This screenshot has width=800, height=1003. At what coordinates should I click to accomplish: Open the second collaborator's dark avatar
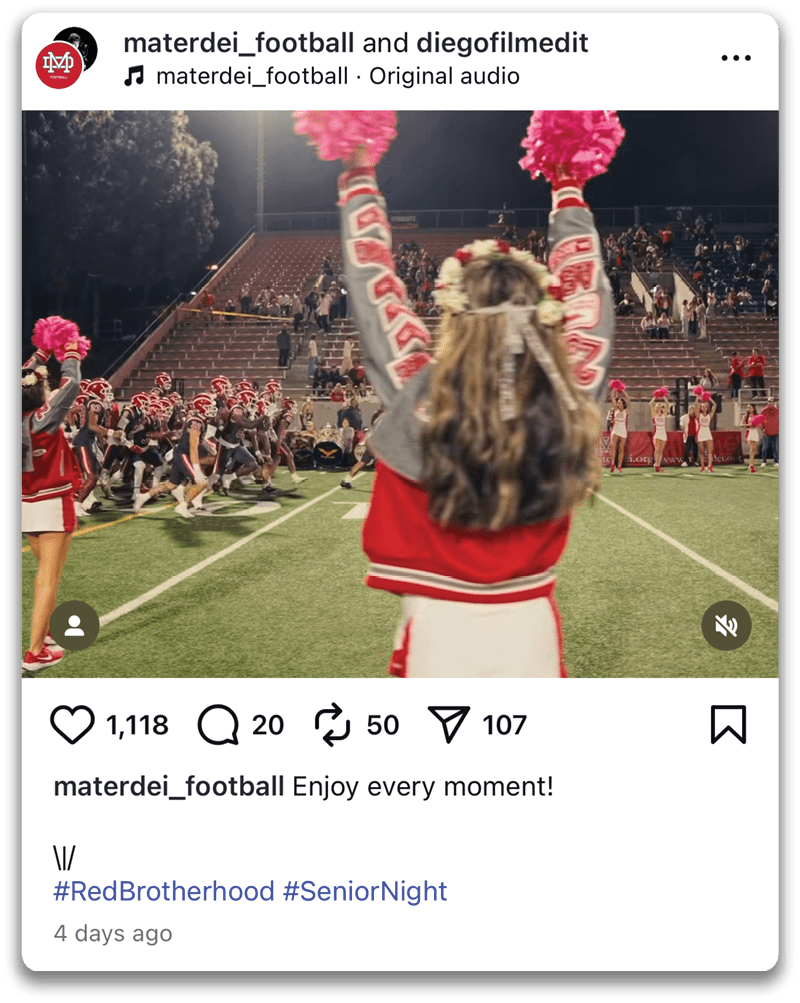(x=82, y=41)
